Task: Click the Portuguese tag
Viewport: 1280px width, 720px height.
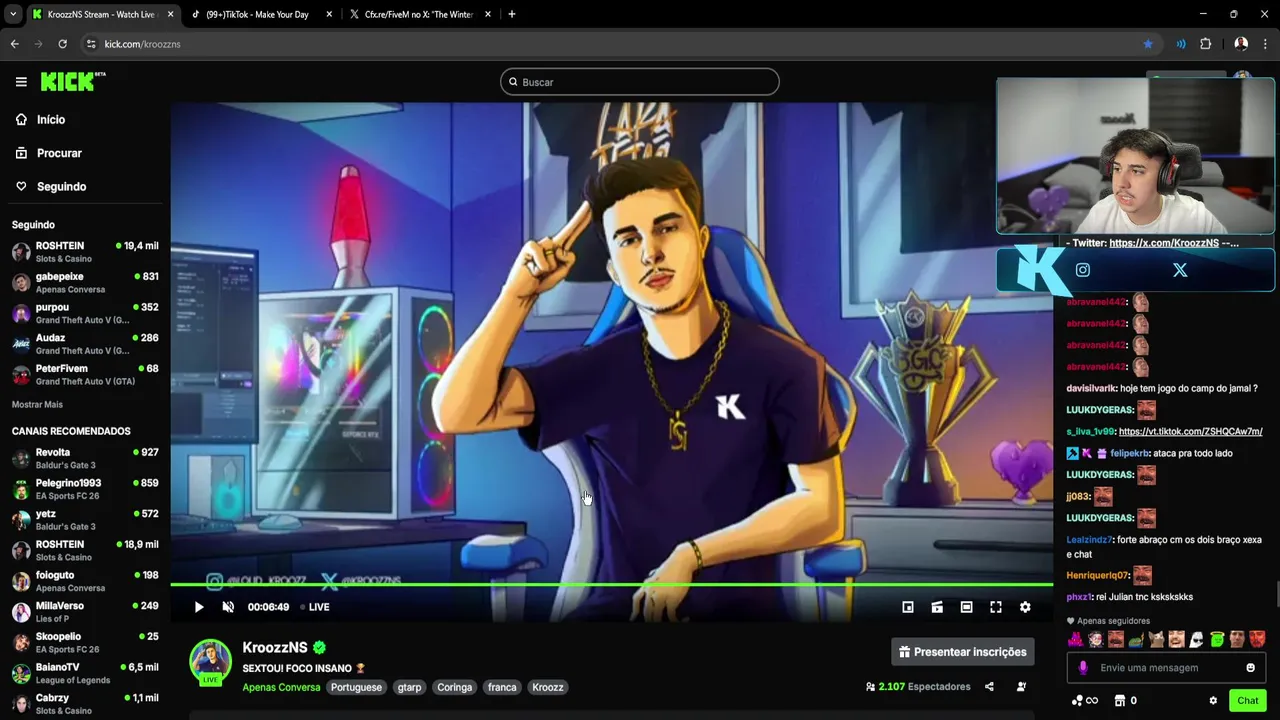Action: tap(356, 688)
